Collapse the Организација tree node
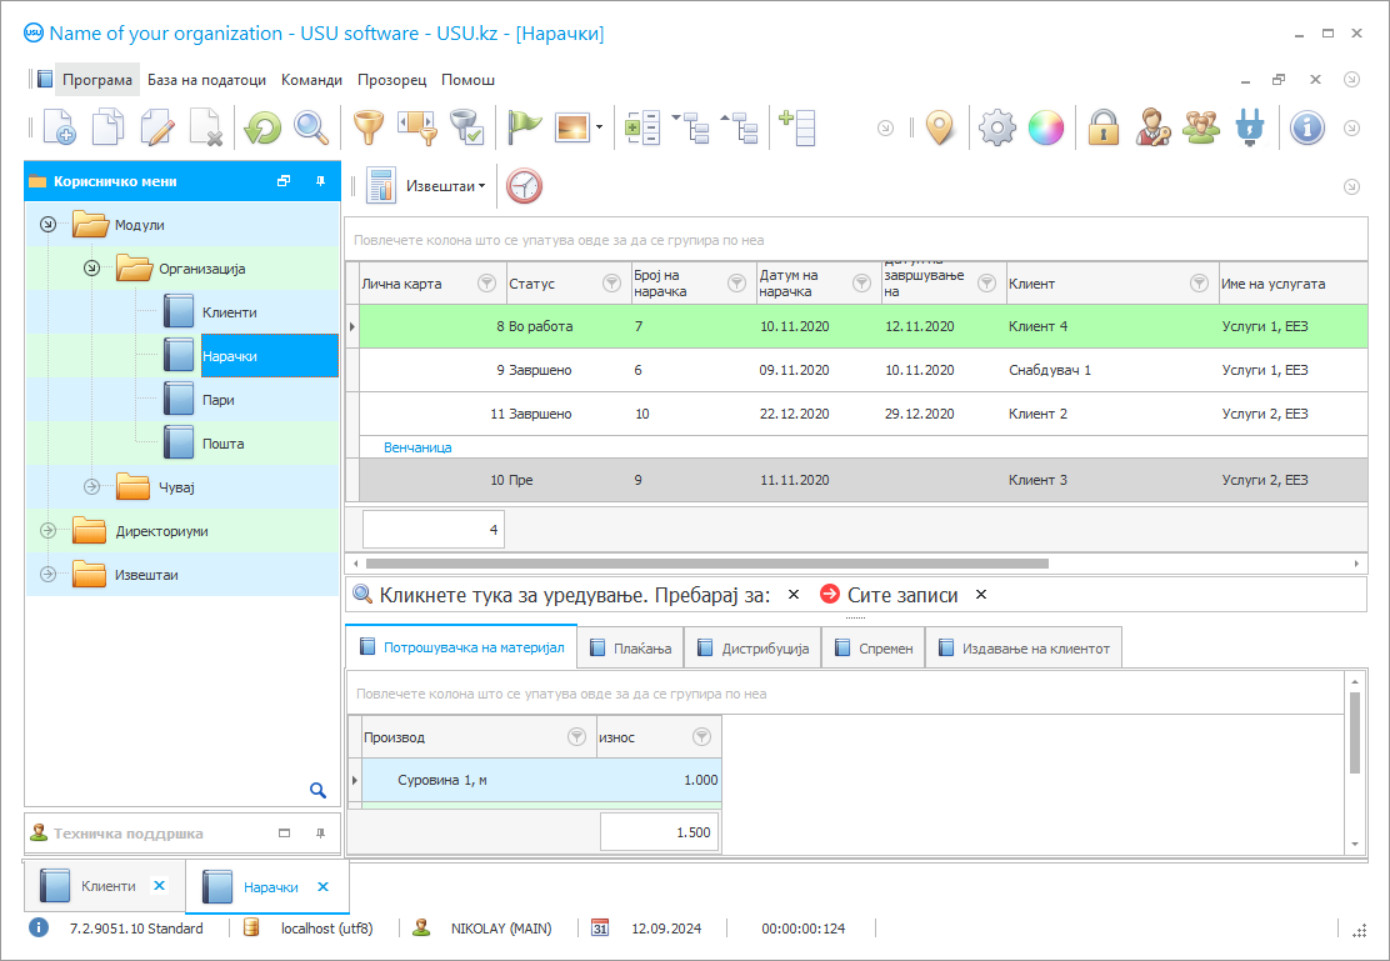The height and width of the screenshot is (961, 1390). [92, 268]
